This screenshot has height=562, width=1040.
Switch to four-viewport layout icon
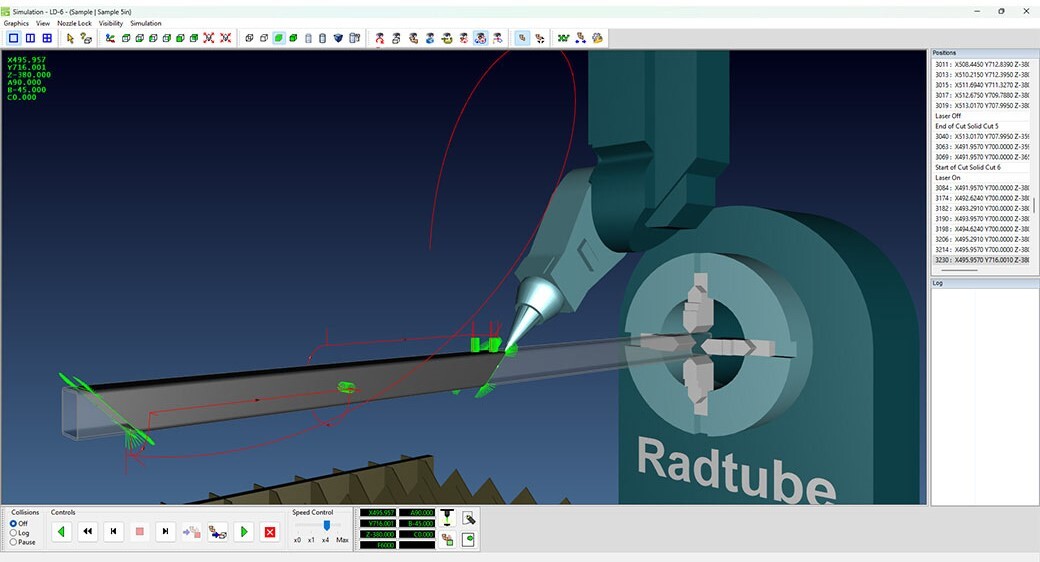click(x=46, y=38)
